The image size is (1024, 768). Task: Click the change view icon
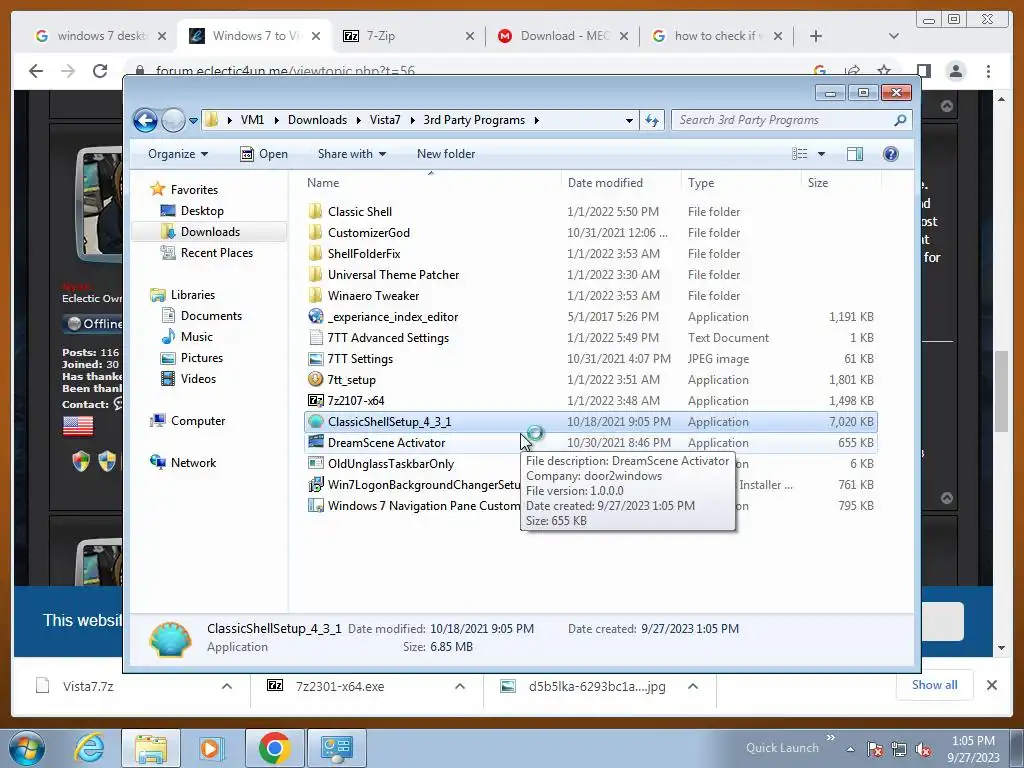[799, 154]
